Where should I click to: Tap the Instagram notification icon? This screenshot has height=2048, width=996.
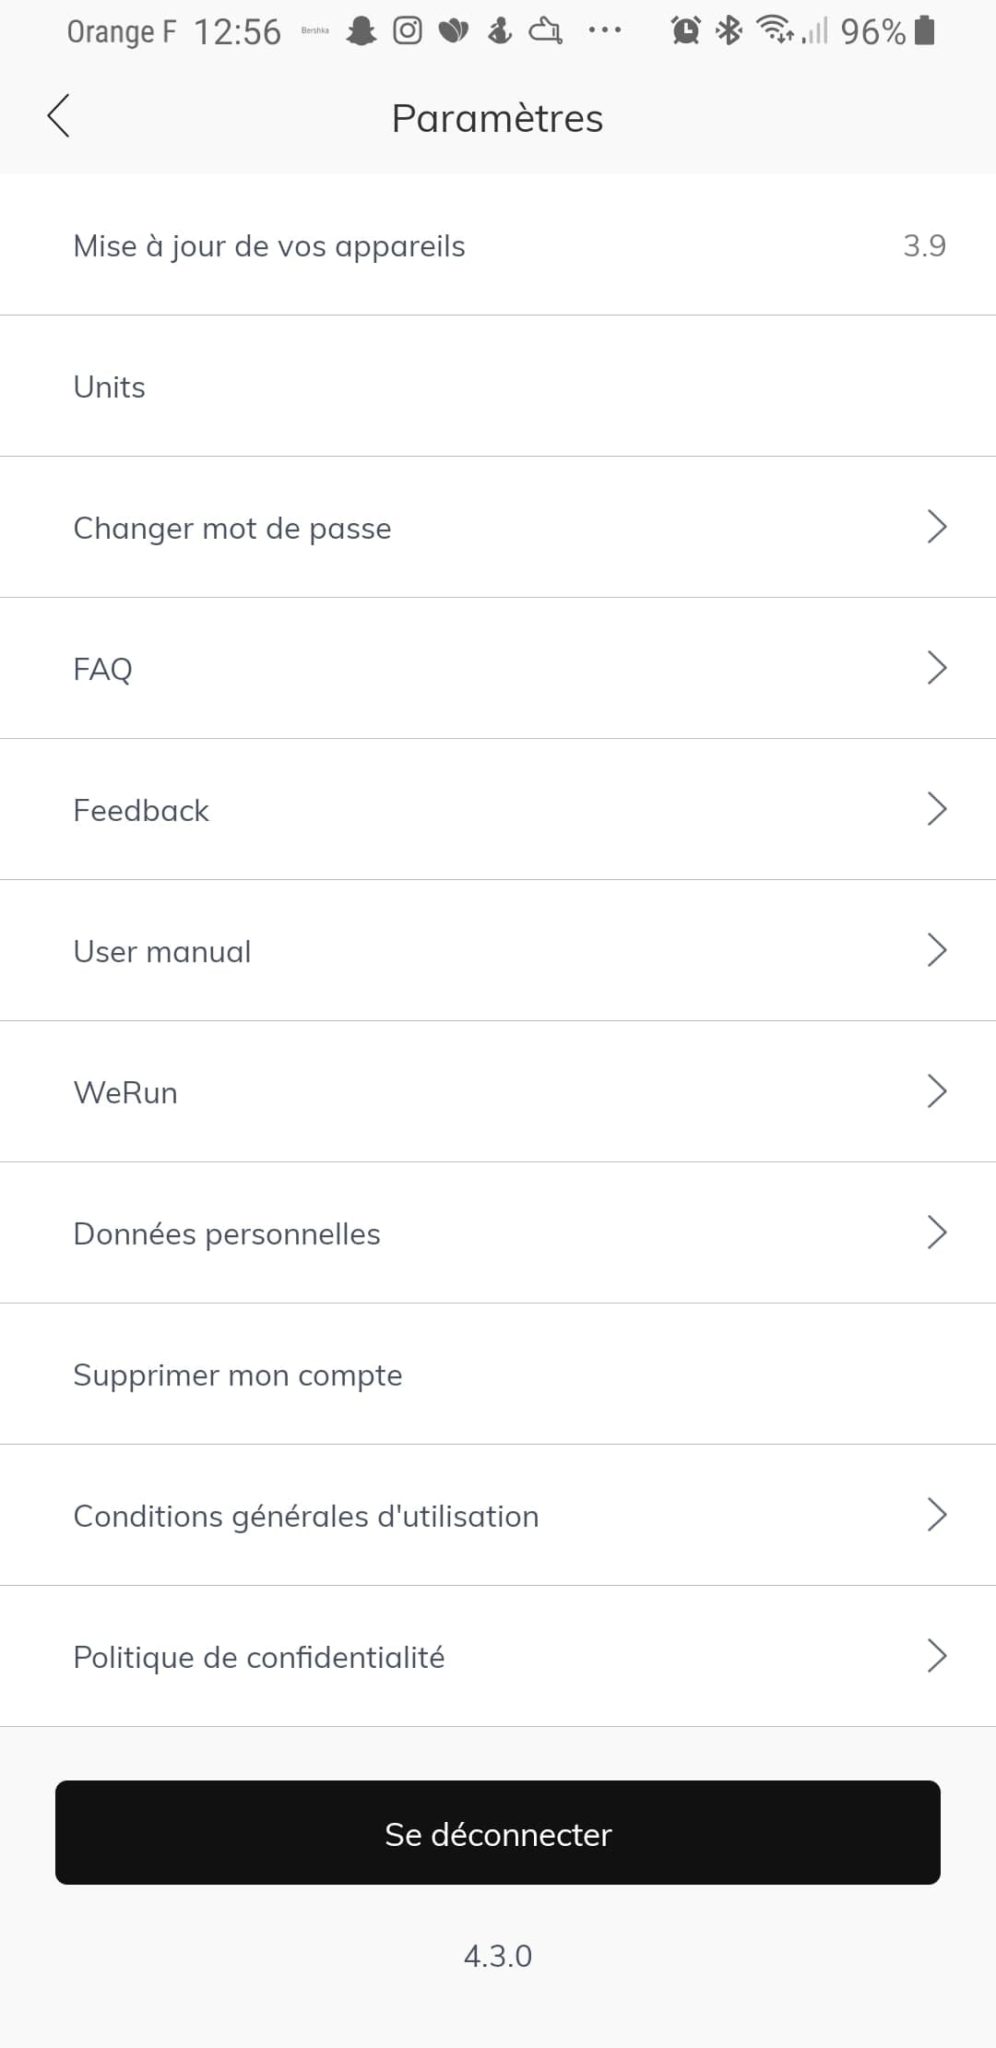tap(407, 32)
